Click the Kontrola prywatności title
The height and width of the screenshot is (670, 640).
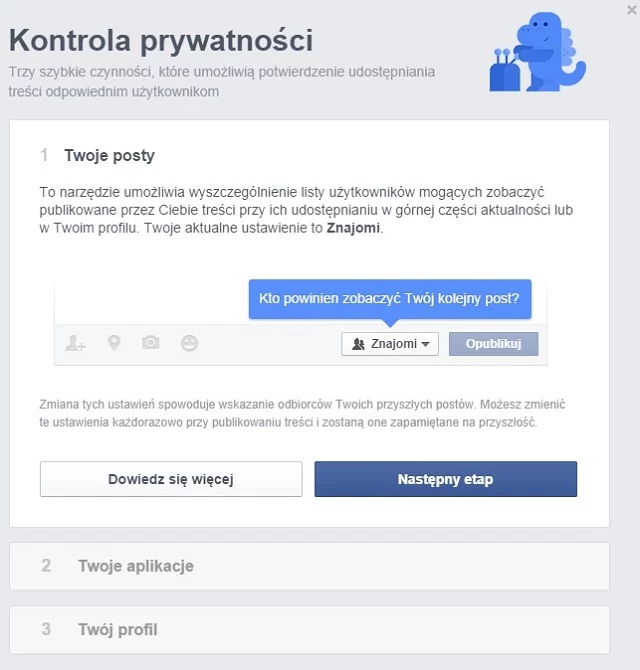pos(161,41)
